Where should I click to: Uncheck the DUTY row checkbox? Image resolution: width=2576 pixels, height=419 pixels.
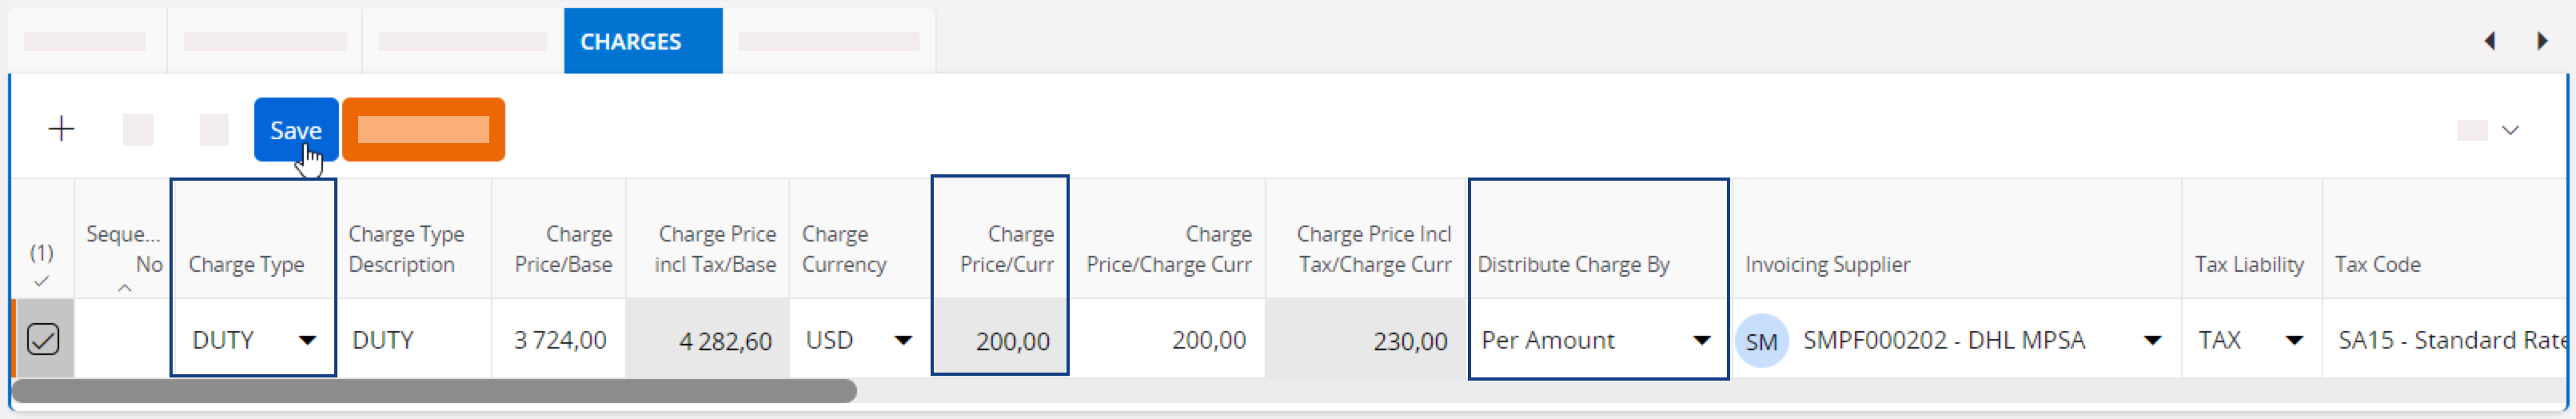[43, 340]
